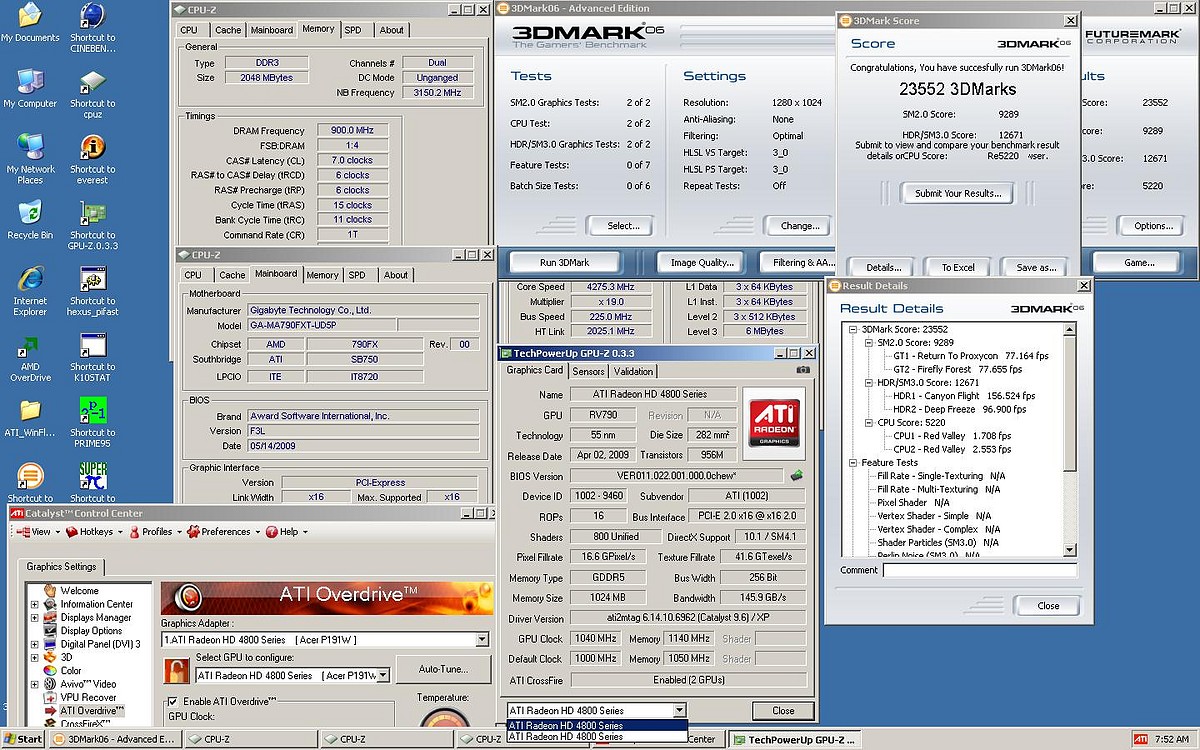1200x750 pixels.
Task: Click Close button in GPU-Z window
Action: coord(783,711)
